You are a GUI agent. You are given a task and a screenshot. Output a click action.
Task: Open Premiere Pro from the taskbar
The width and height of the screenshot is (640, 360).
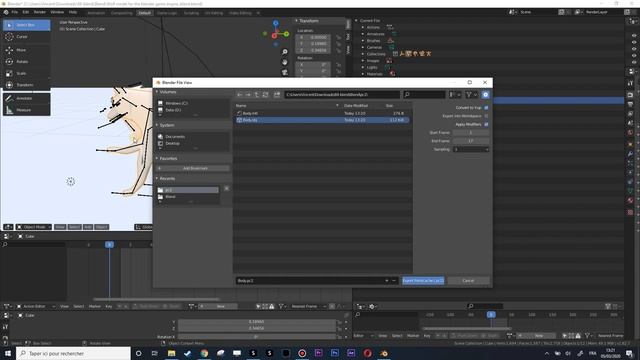pos(318,353)
